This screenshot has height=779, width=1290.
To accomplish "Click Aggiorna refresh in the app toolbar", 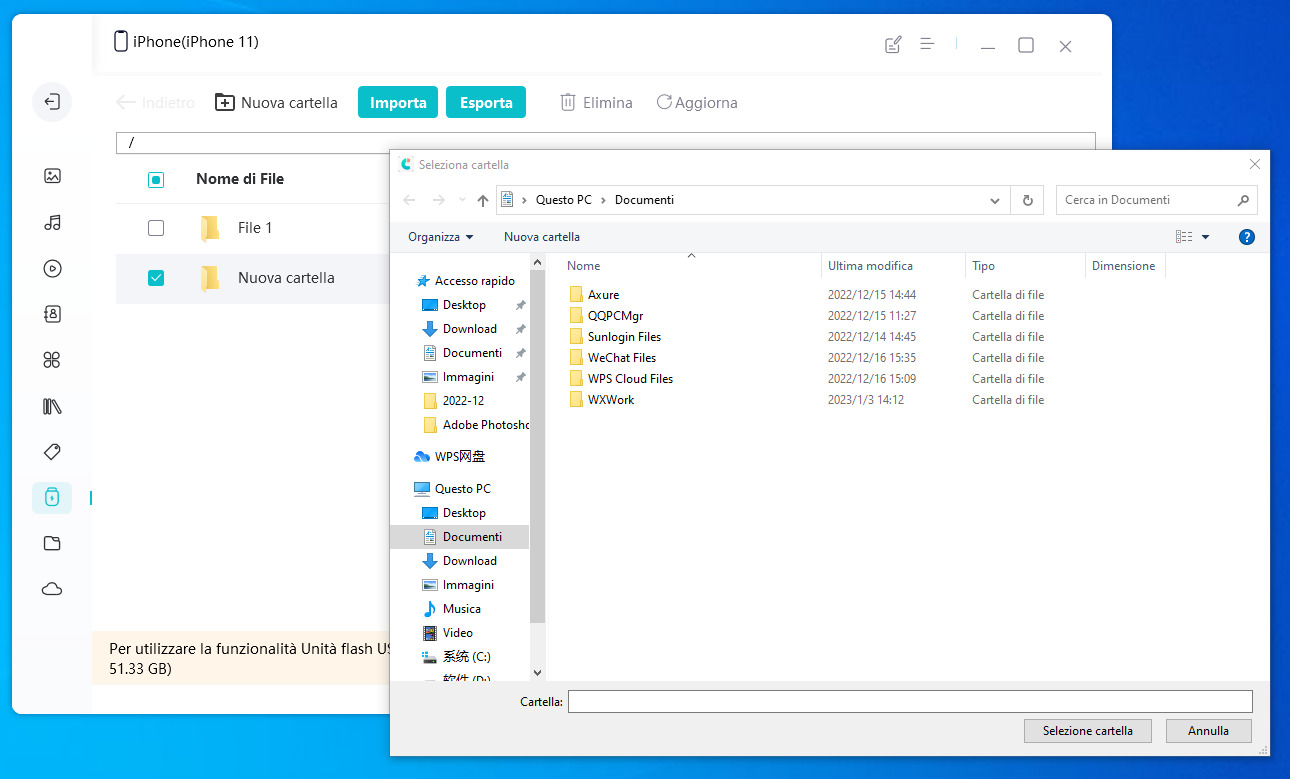I will 697,102.
